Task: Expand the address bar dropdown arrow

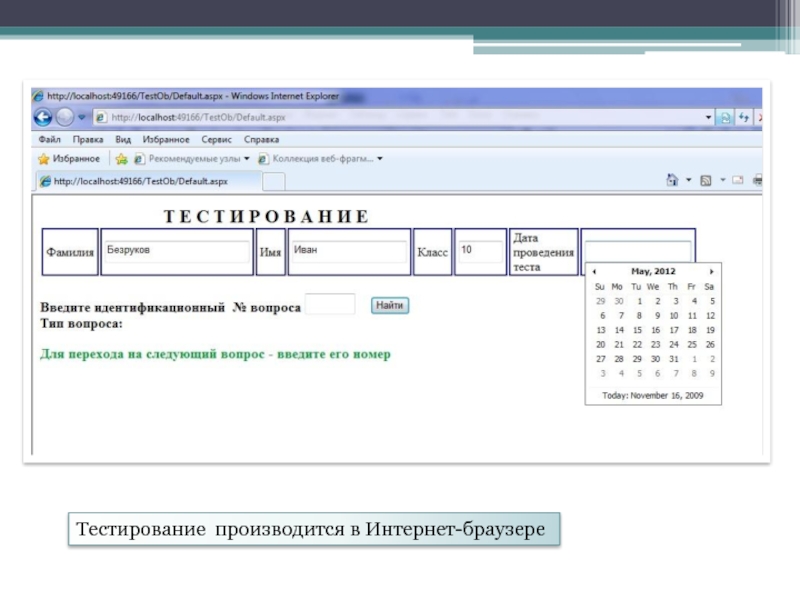Action: coord(709,118)
